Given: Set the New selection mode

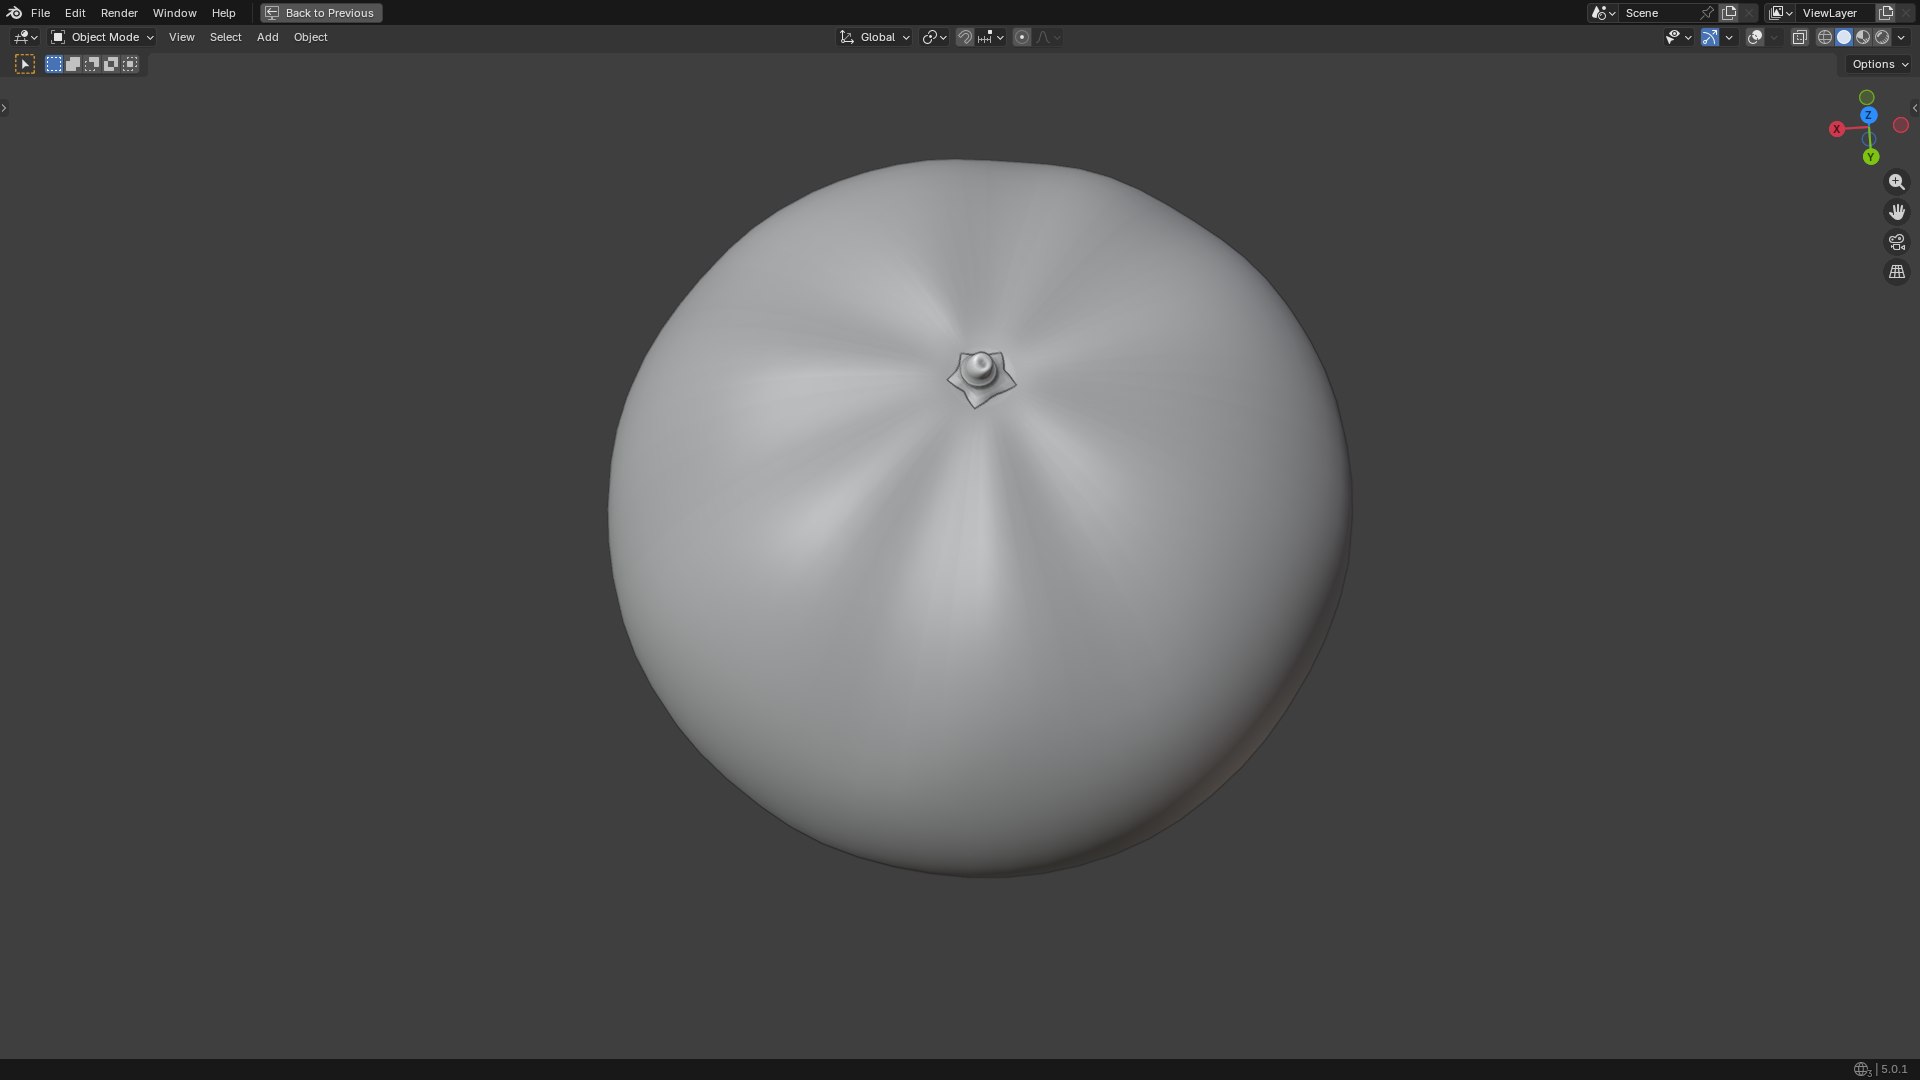Looking at the screenshot, I should click(x=54, y=64).
